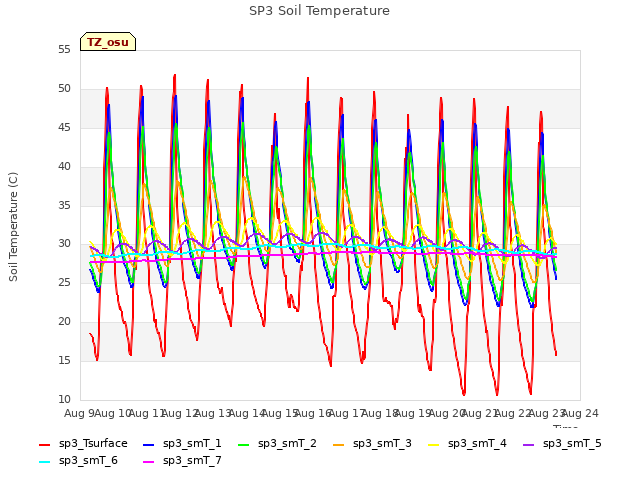Click the Aug 24 x-axis label

[580, 414]
